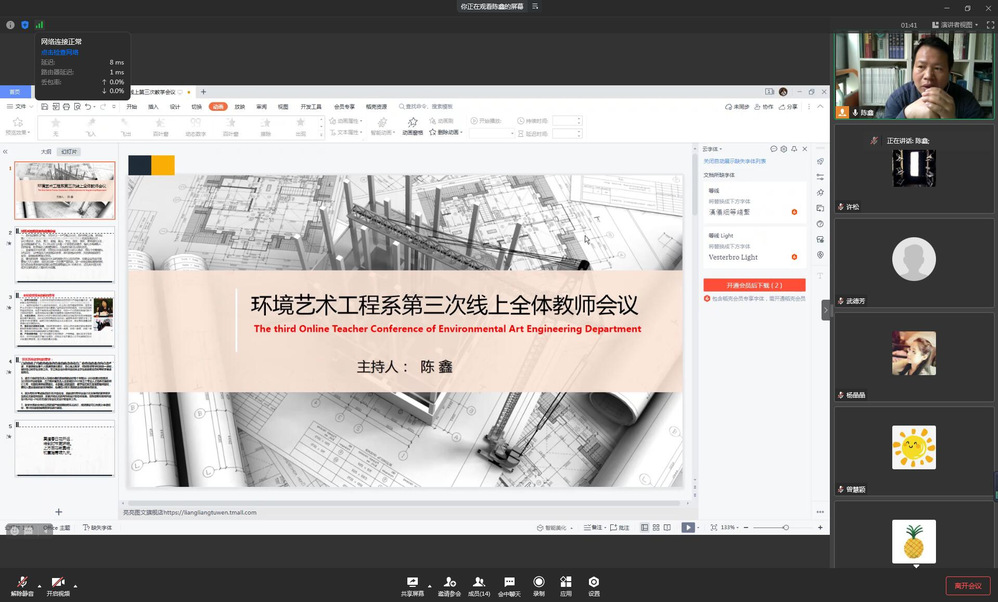Open 应用 apps icon
This screenshot has width=998, height=602.
click(566, 582)
